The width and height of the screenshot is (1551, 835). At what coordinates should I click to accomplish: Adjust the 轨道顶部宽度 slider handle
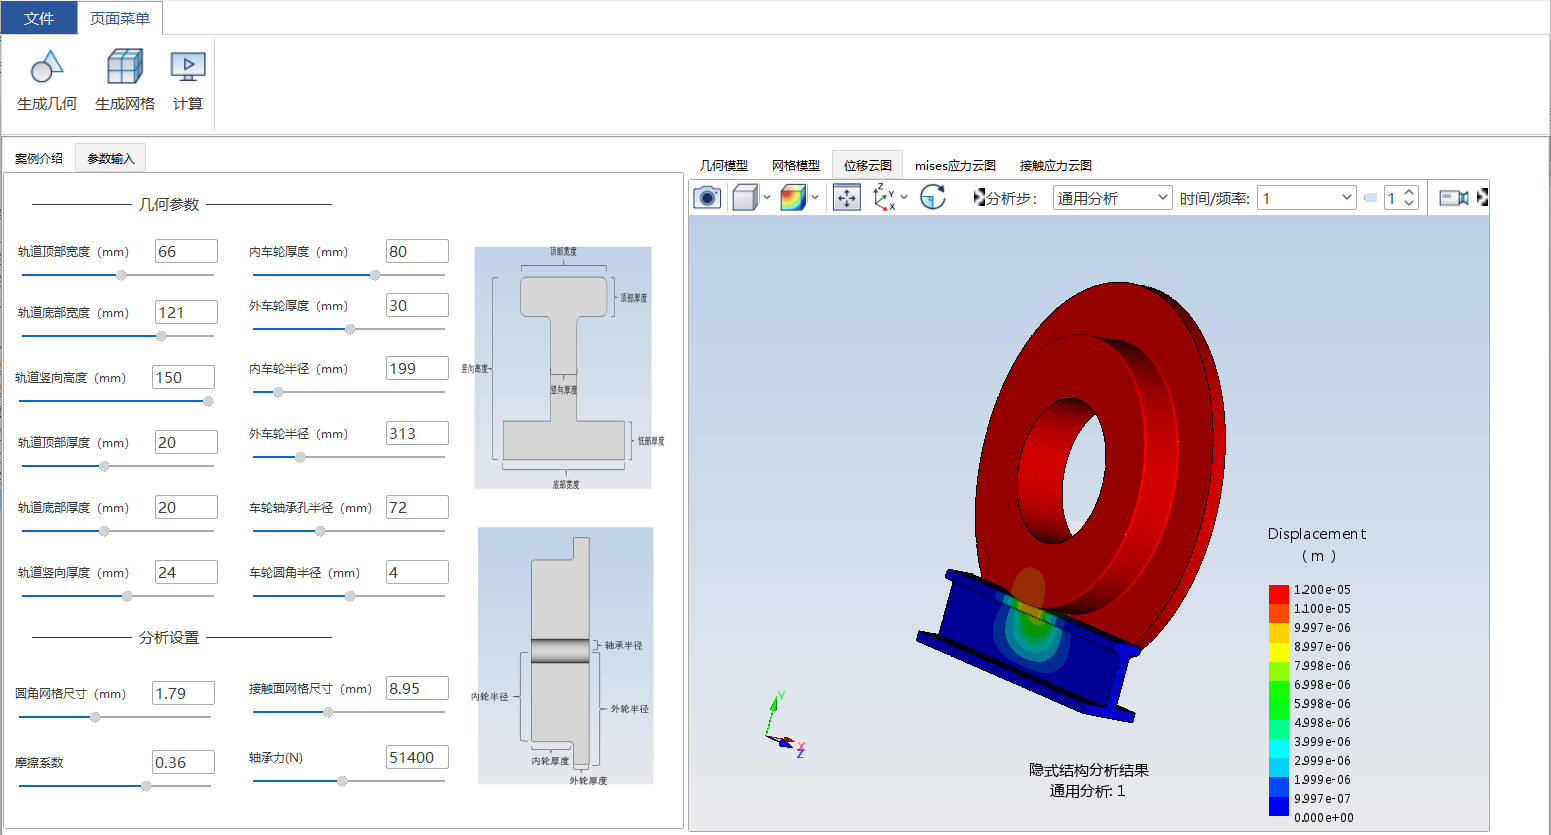(x=121, y=275)
